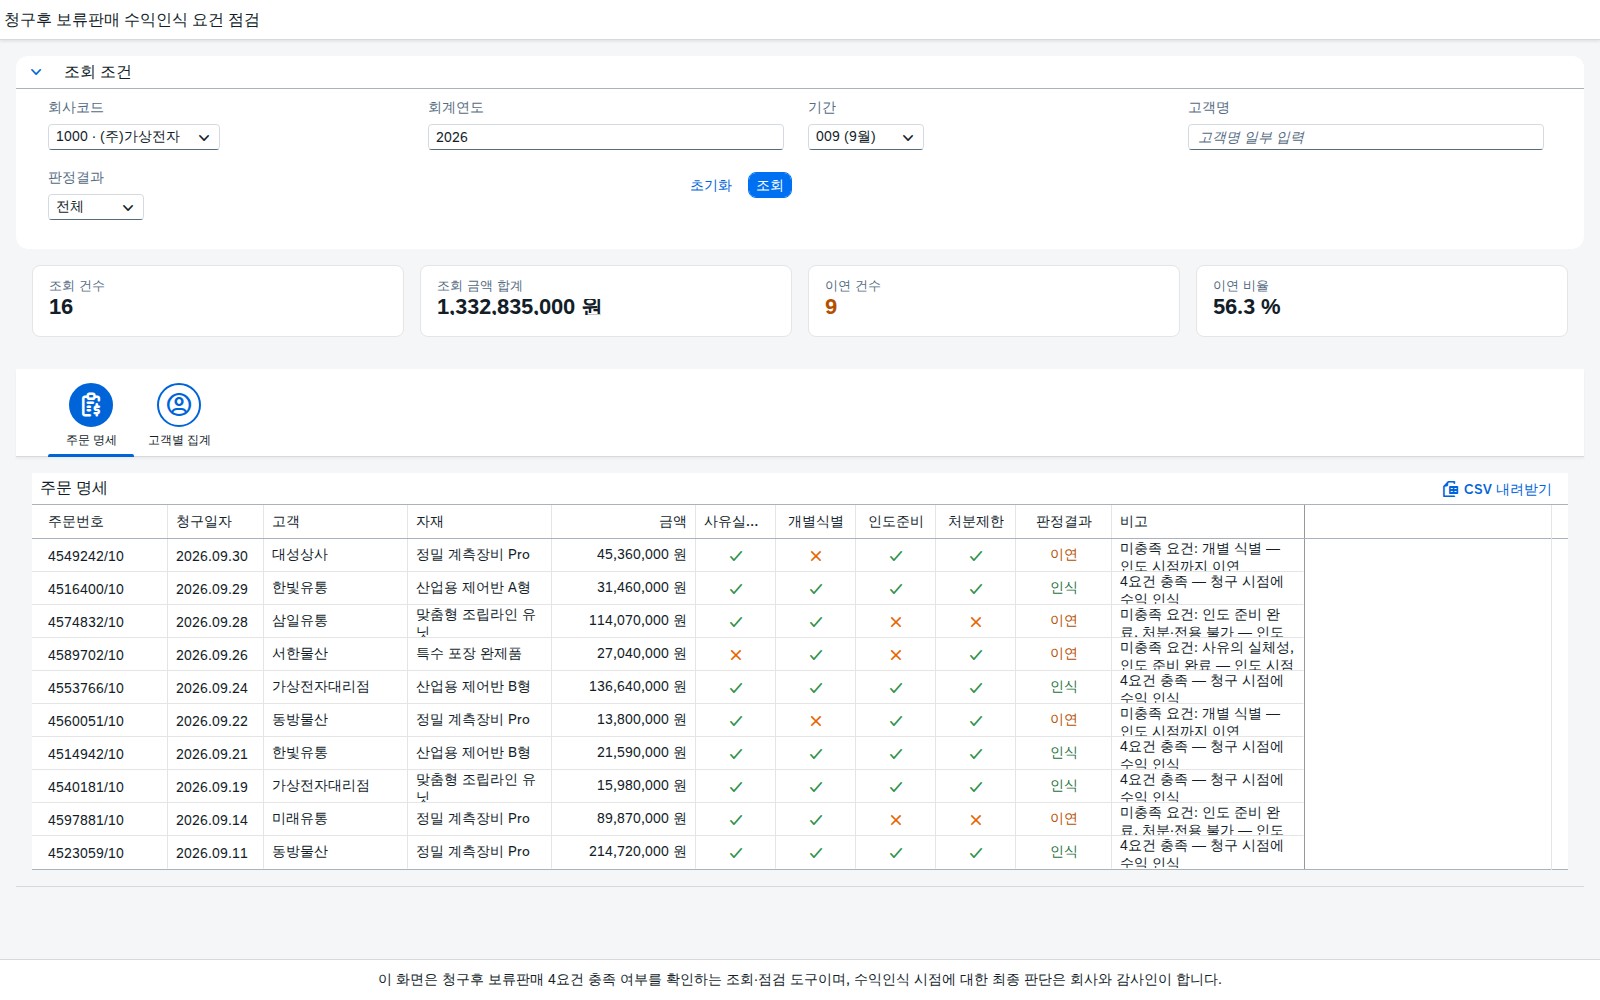Click the 인도준비 column header

(x=896, y=522)
